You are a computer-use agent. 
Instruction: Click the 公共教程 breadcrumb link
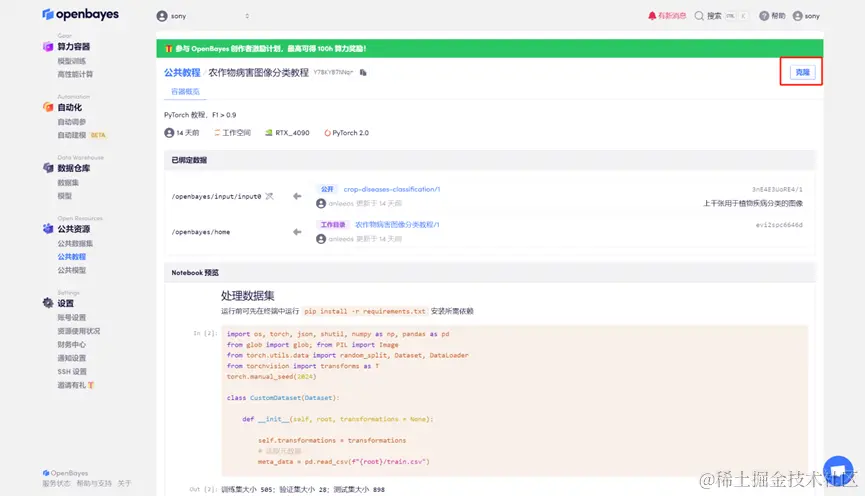[x=182, y=72]
